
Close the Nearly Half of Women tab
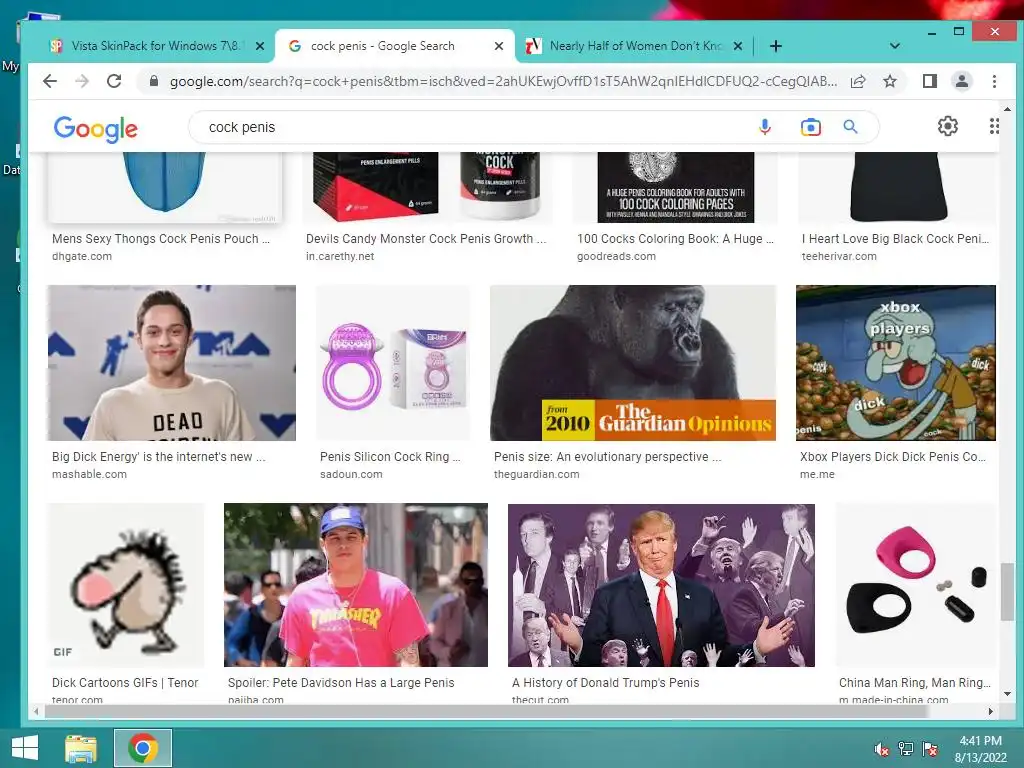tap(737, 46)
